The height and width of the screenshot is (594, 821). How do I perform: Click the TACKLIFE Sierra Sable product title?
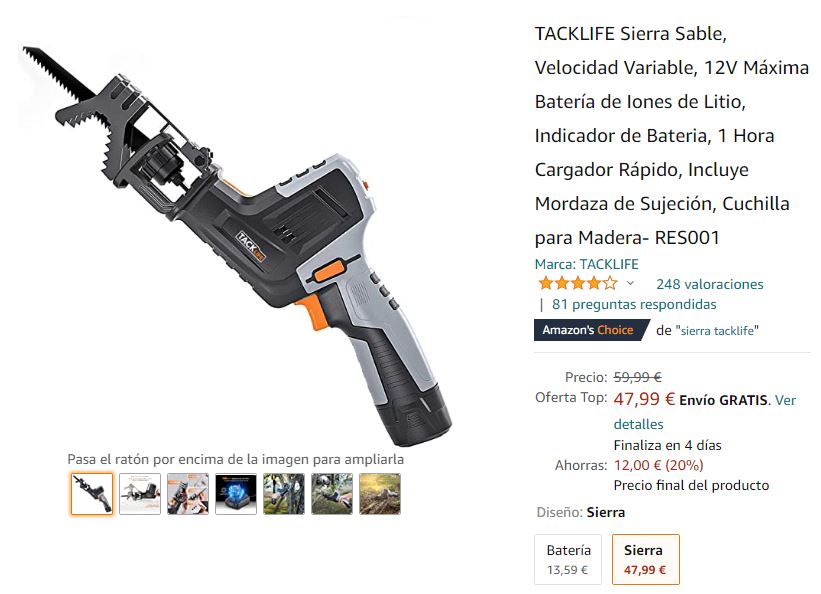coord(672,135)
